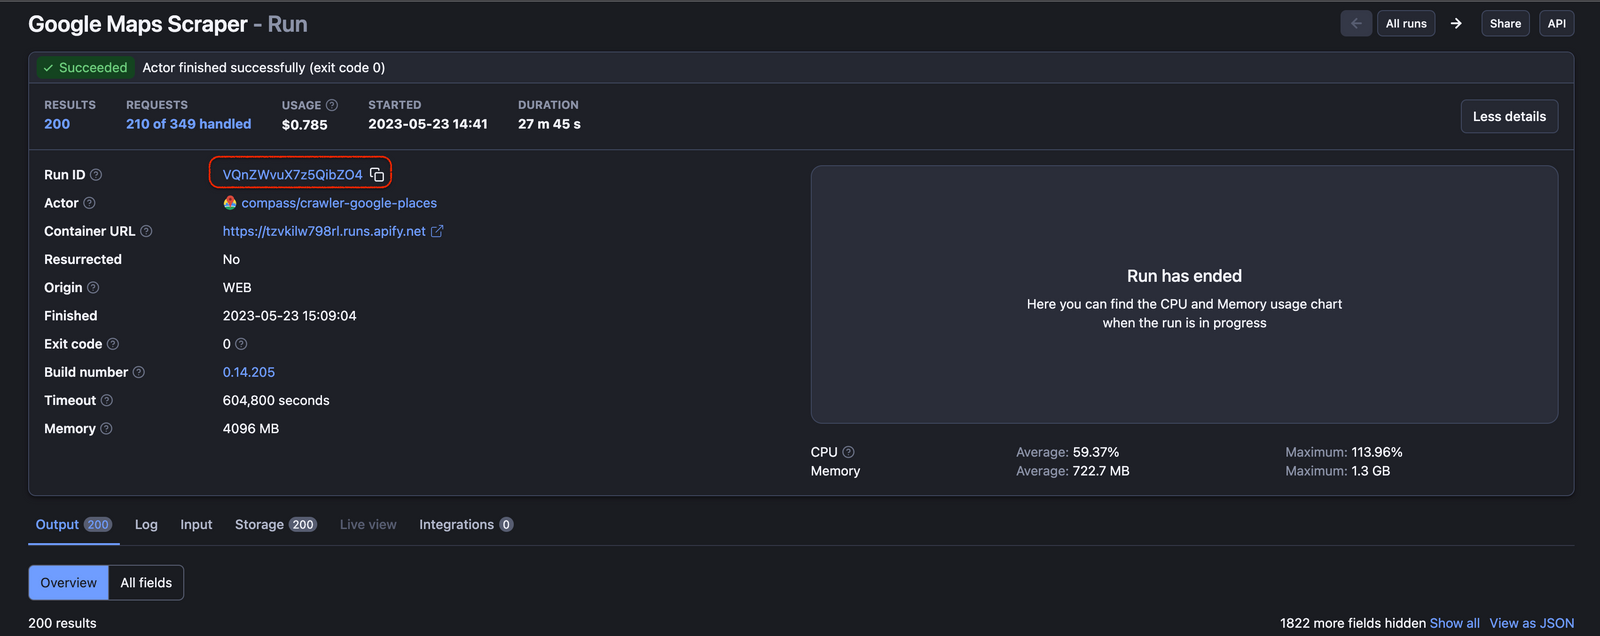The height and width of the screenshot is (636, 1600).
Task: Open the compass/crawler-google-places actor link
Action: point(338,203)
